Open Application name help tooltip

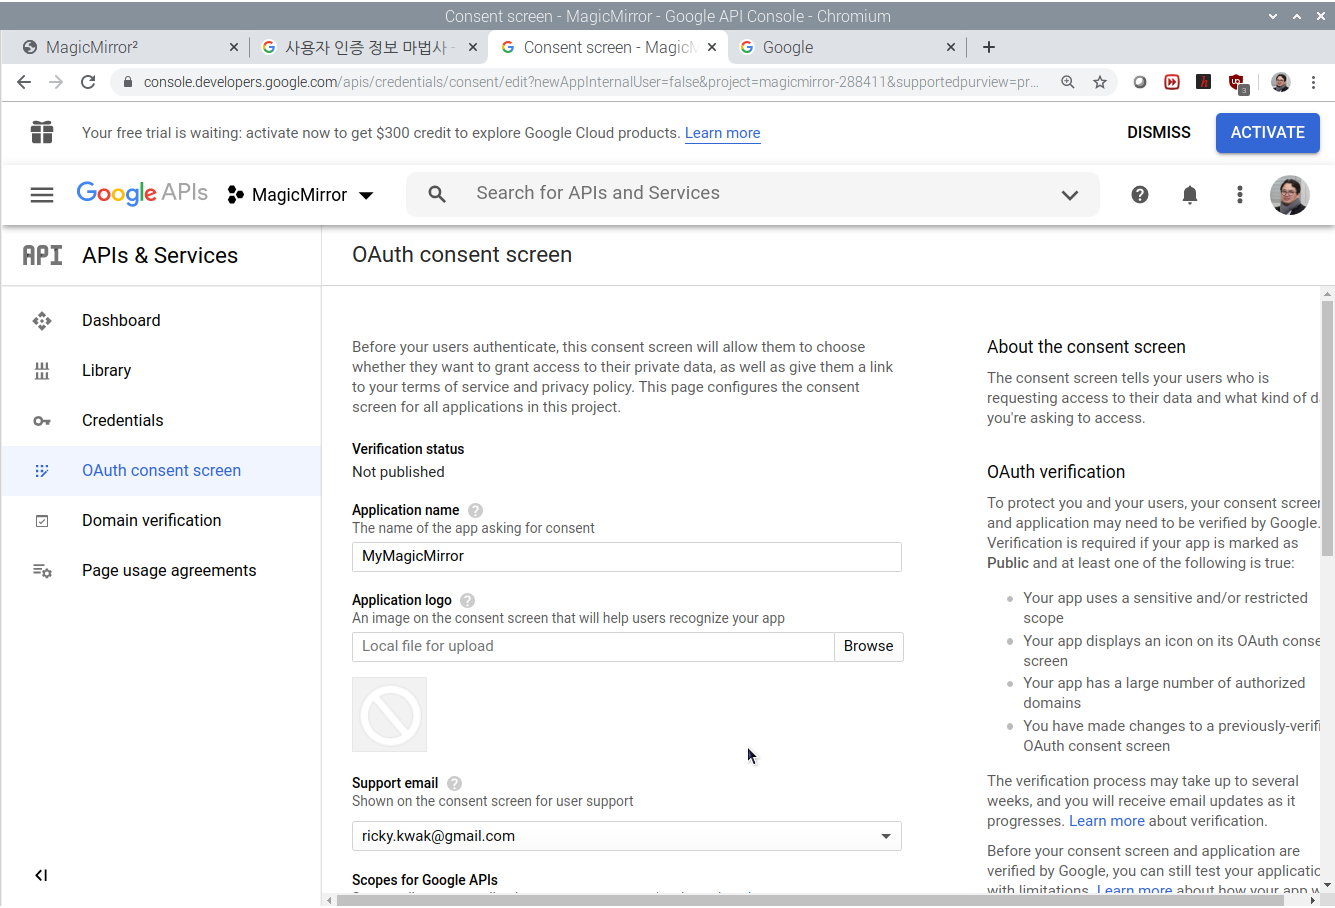click(476, 510)
